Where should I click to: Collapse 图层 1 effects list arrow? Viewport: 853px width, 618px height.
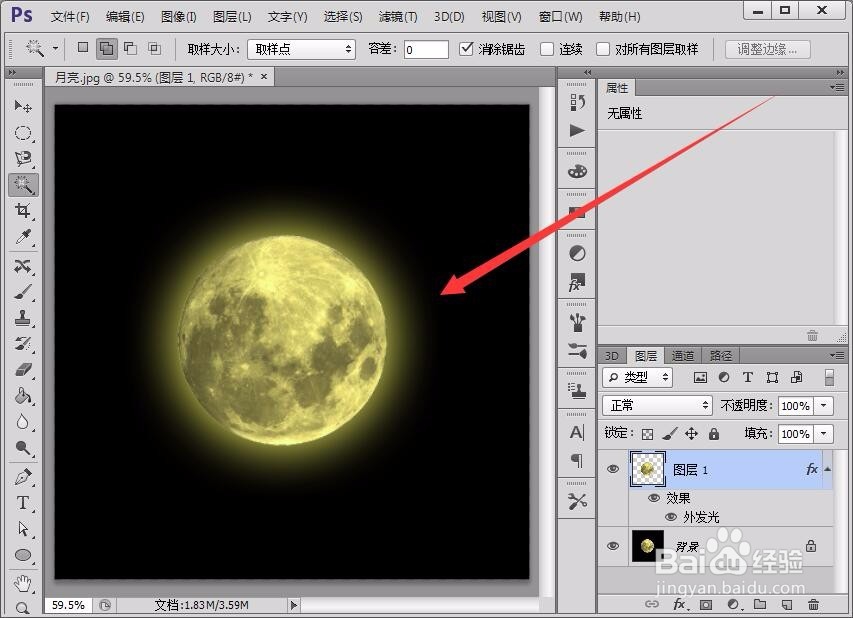(x=827, y=468)
